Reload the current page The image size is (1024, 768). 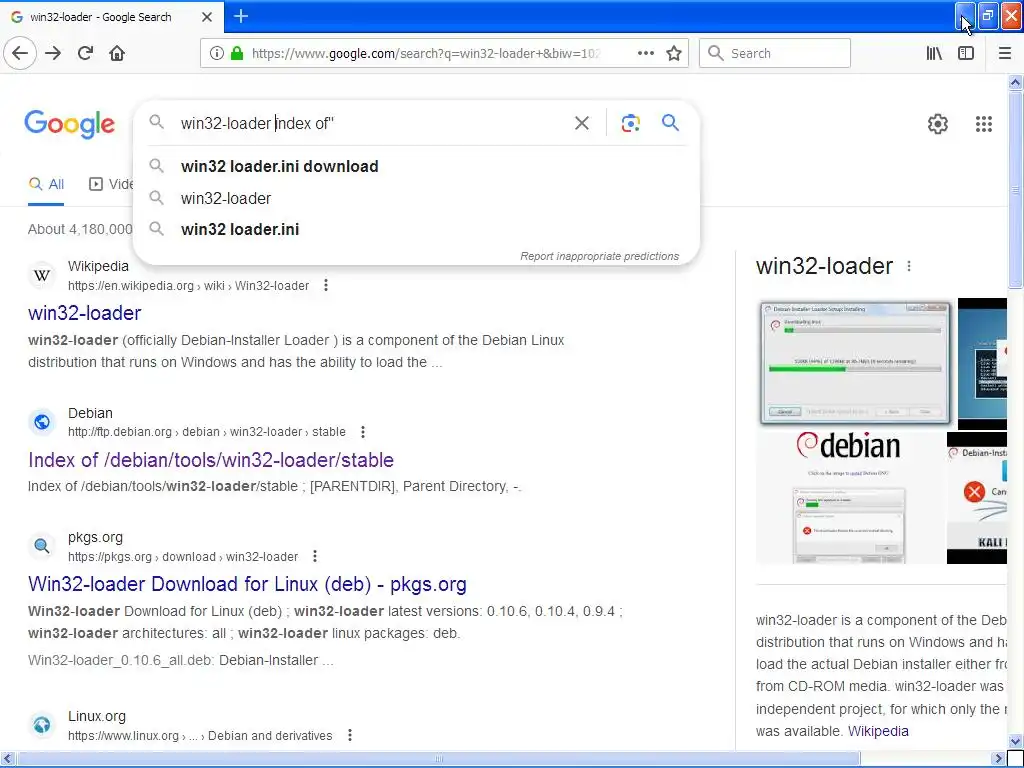click(x=85, y=54)
